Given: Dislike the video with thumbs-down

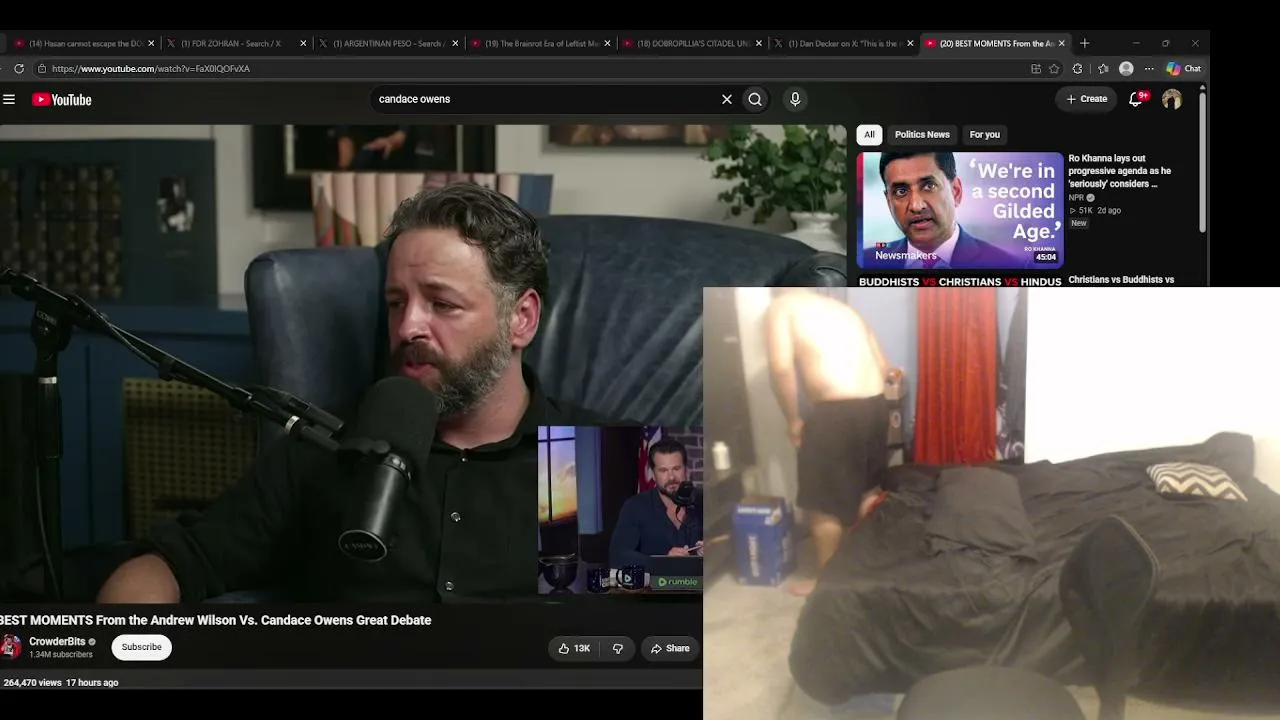Looking at the screenshot, I should pyautogui.click(x=618, y=648).
